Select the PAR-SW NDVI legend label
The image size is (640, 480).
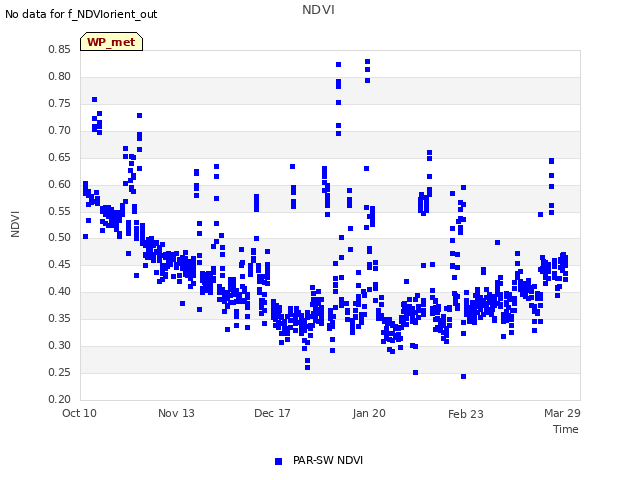(x=328, y=460)
